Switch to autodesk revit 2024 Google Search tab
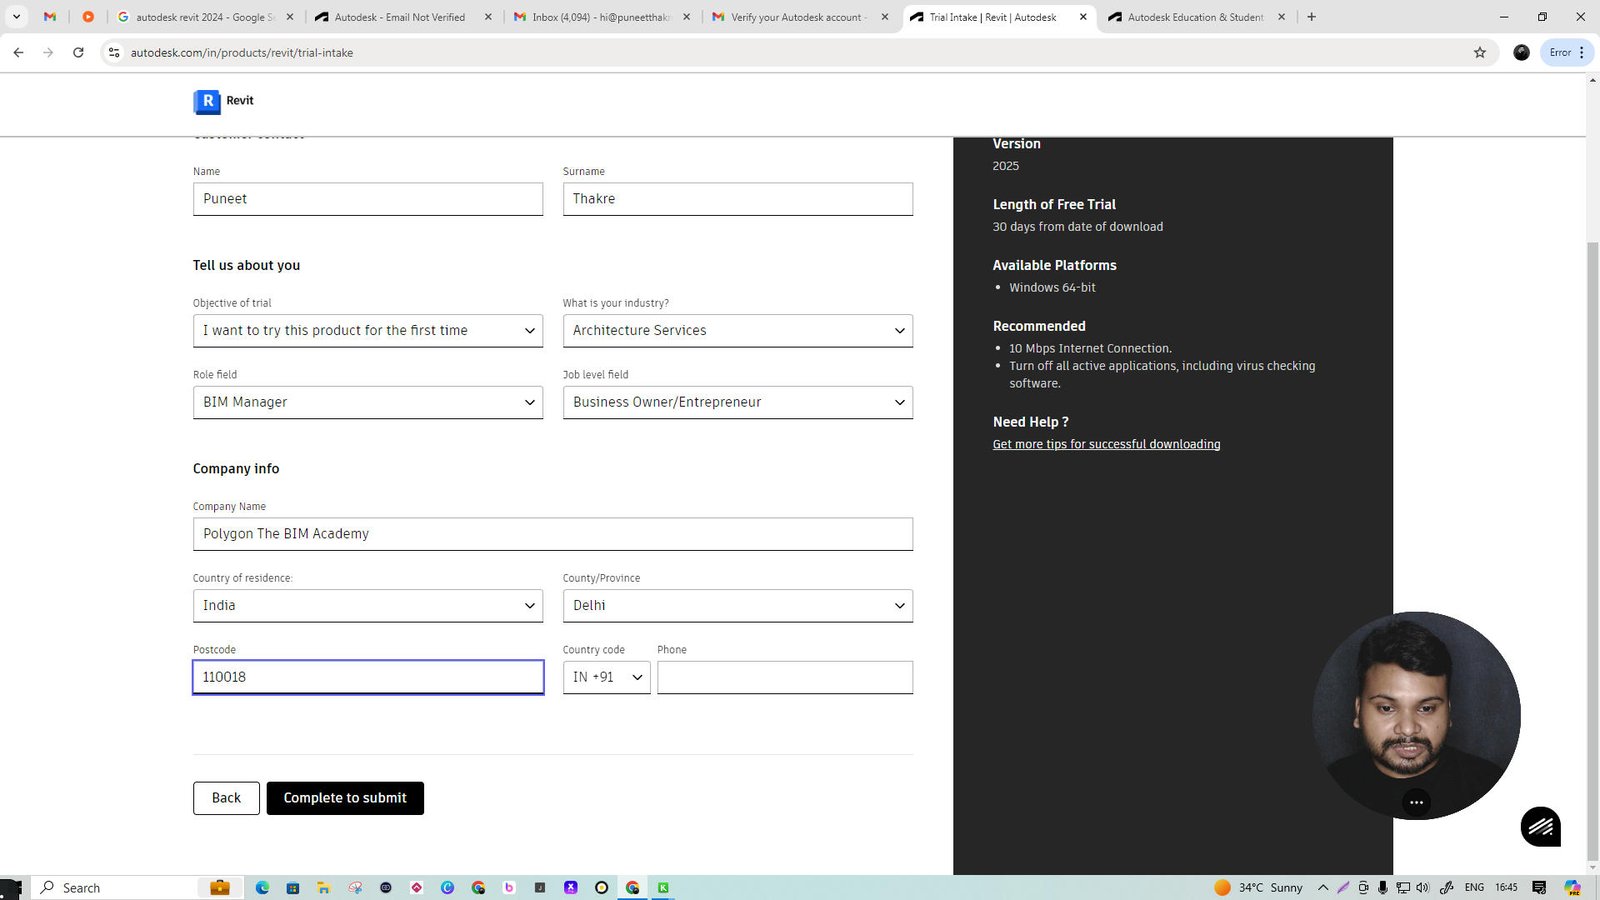The width and height of the screenshot is (1600, 900). point(203,17)
